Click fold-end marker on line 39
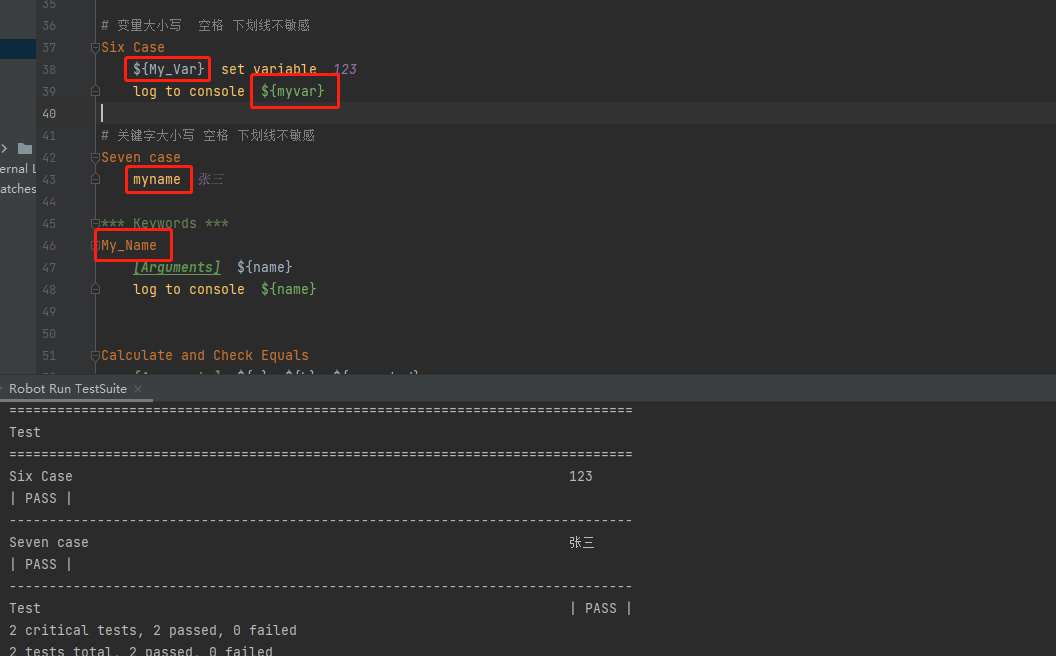Screen dimensions: 1056x656 tap(96, 91)
